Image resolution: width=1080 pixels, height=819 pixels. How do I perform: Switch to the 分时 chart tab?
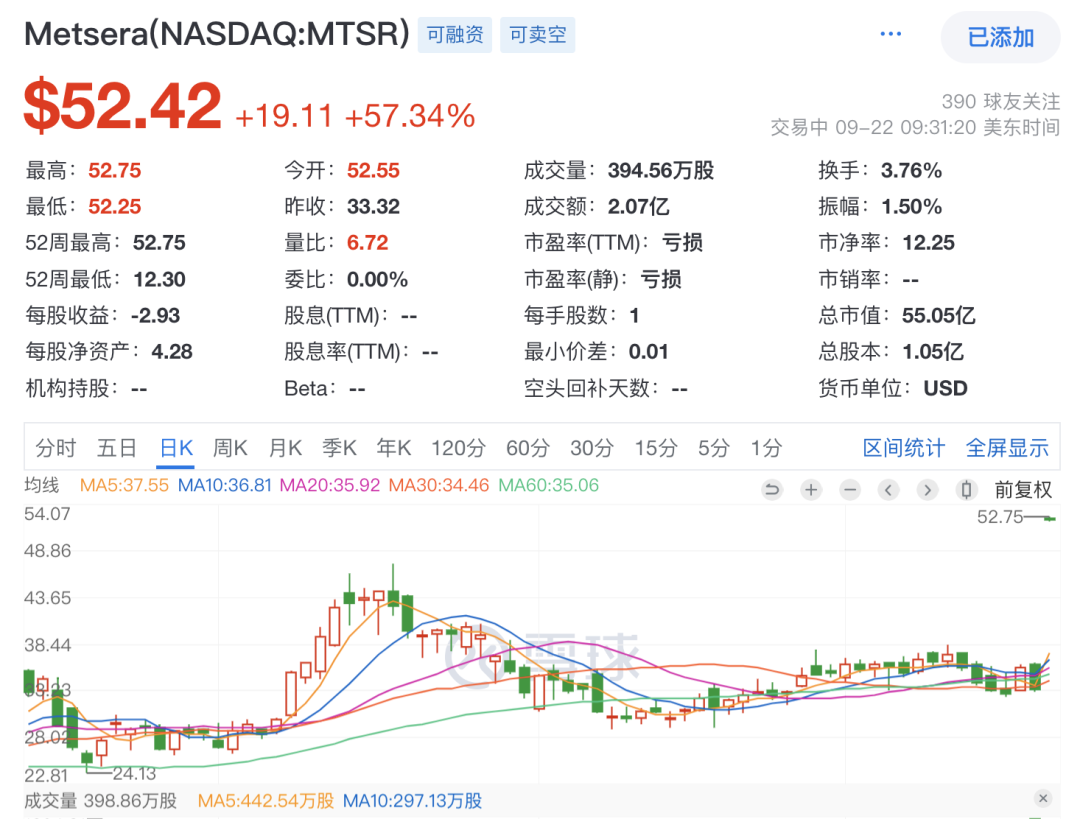(56, 448)
